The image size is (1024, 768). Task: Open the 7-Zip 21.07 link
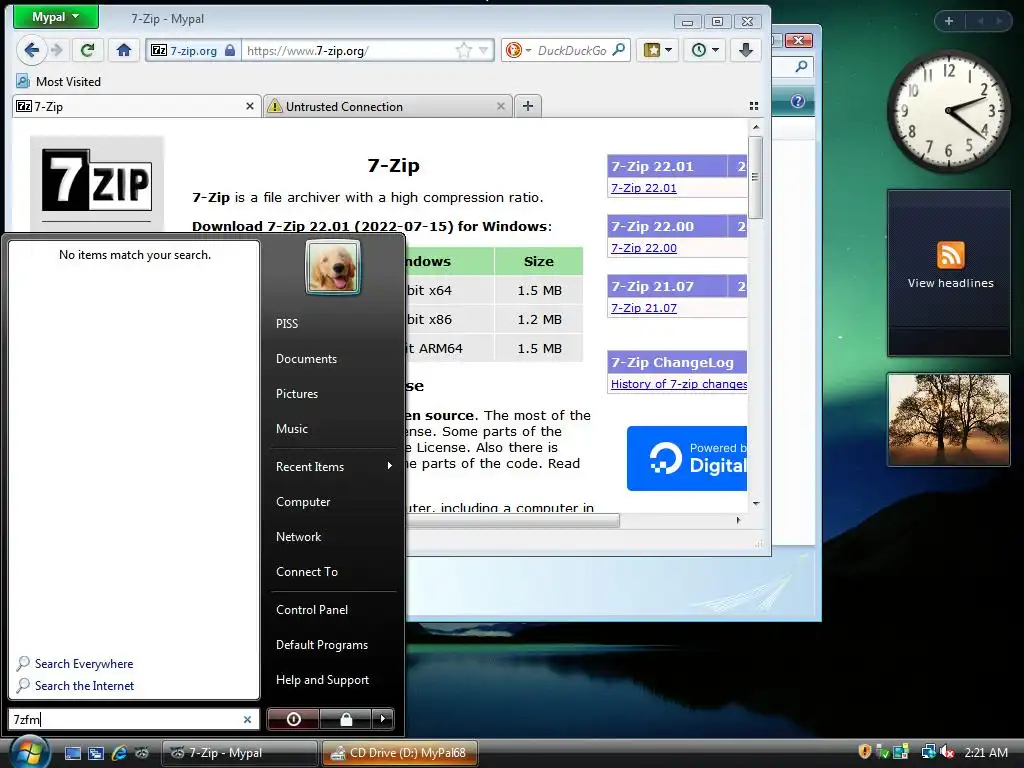click(643, 308)
